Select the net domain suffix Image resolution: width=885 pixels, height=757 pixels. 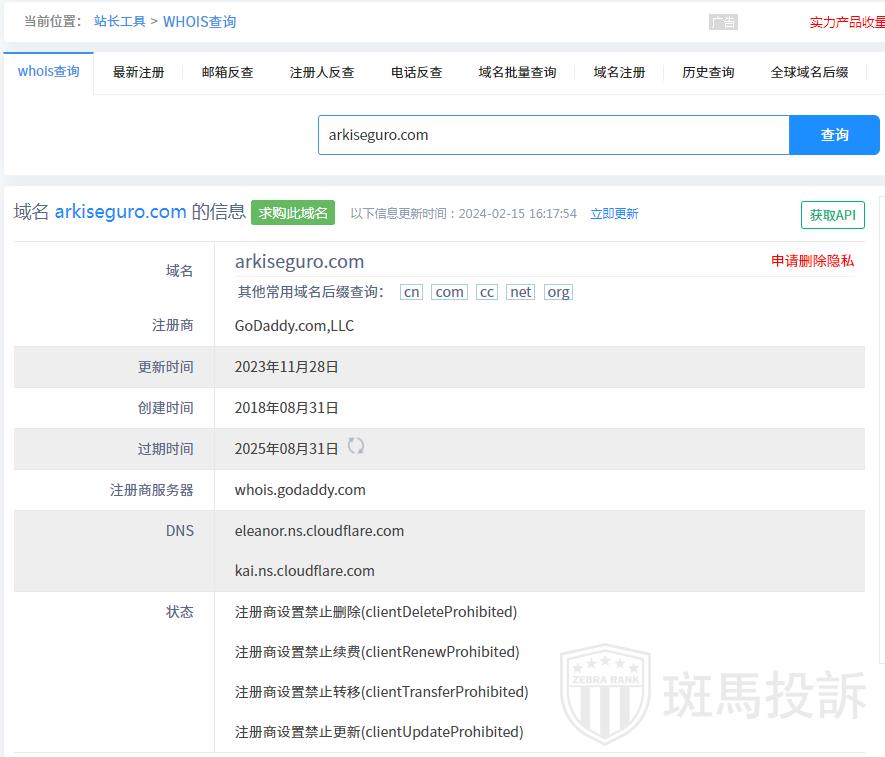[520, 292]
